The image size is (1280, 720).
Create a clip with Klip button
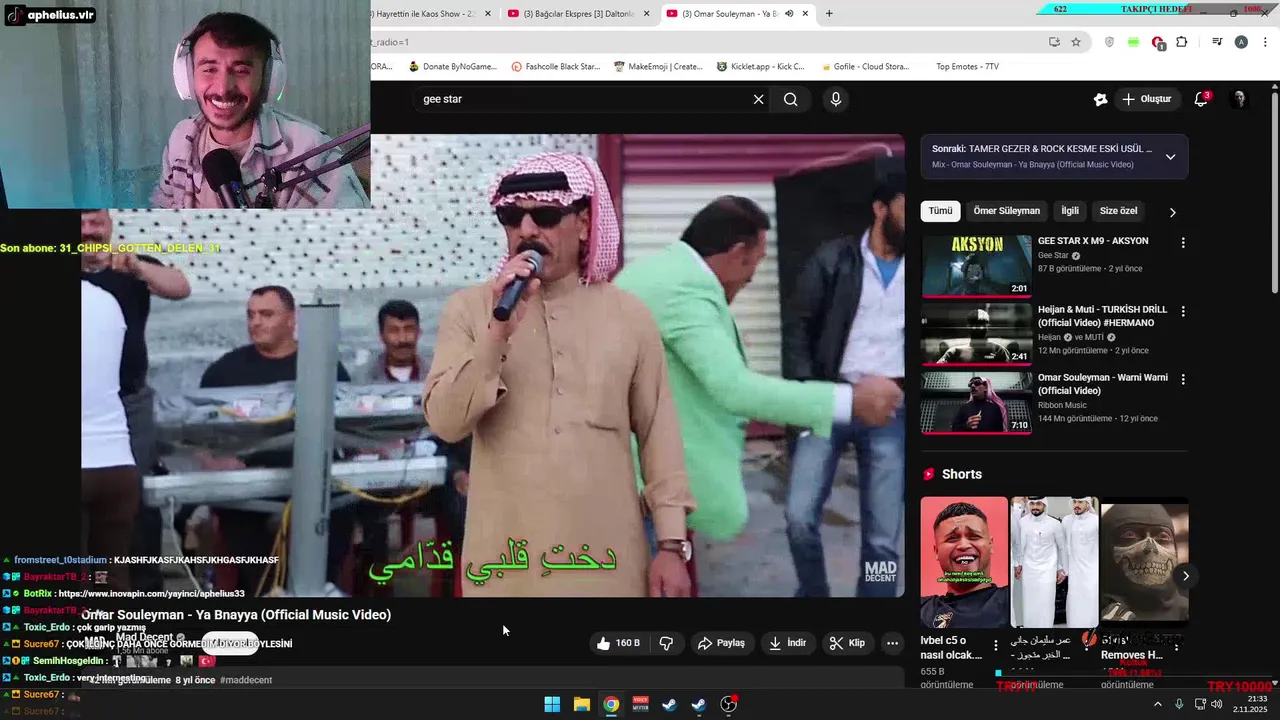pos(847,643)
